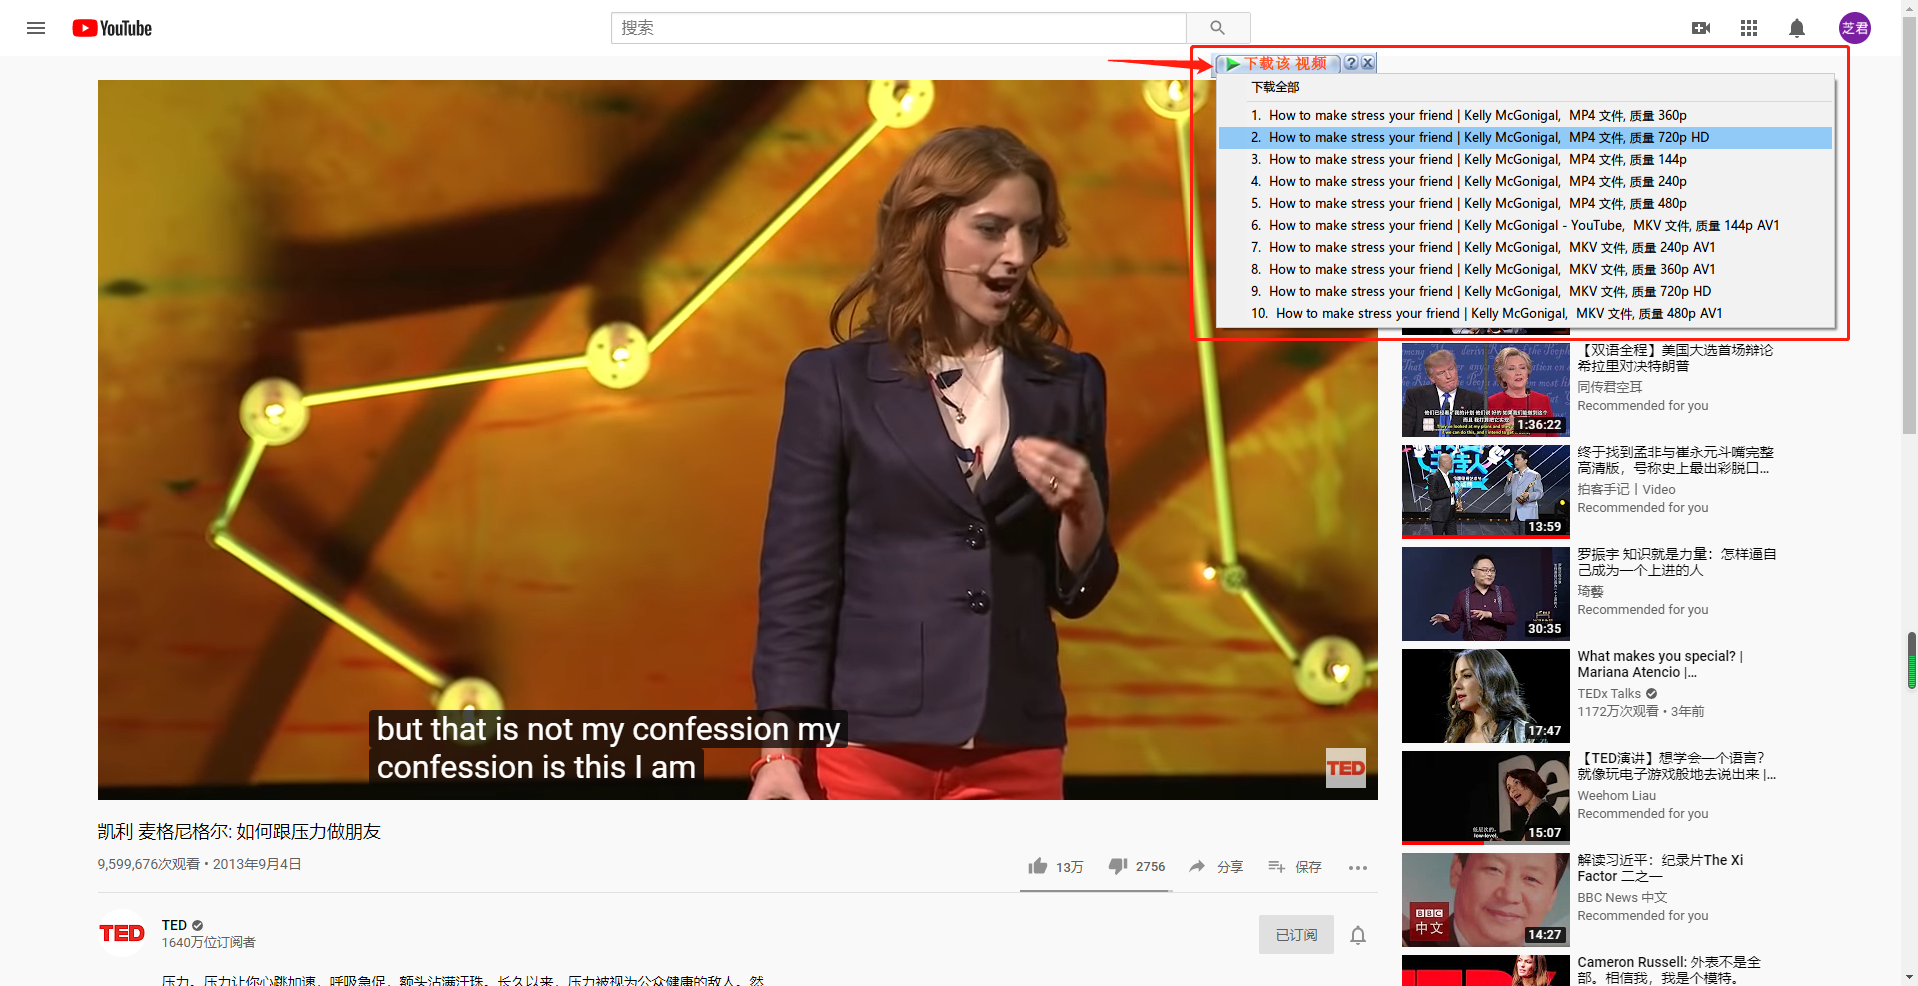Open the TED channel name link
This screenshot has width=1918, height=986.
[x=174, y=925]
